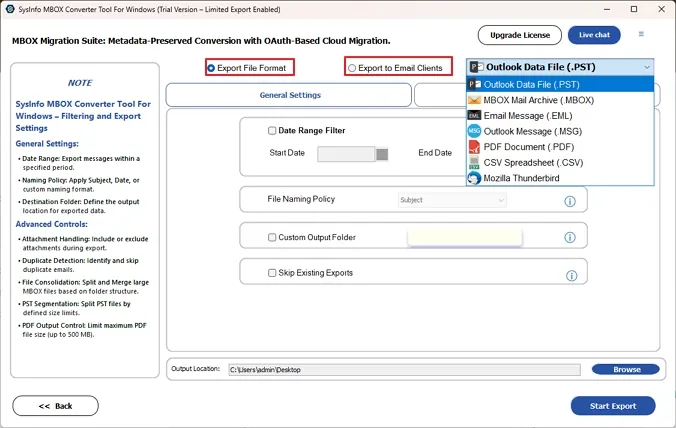Click the info icon for Custom Output Folder
Viewport: 676px width, 428px height.
pyautogui.click(x=570, y=237)
